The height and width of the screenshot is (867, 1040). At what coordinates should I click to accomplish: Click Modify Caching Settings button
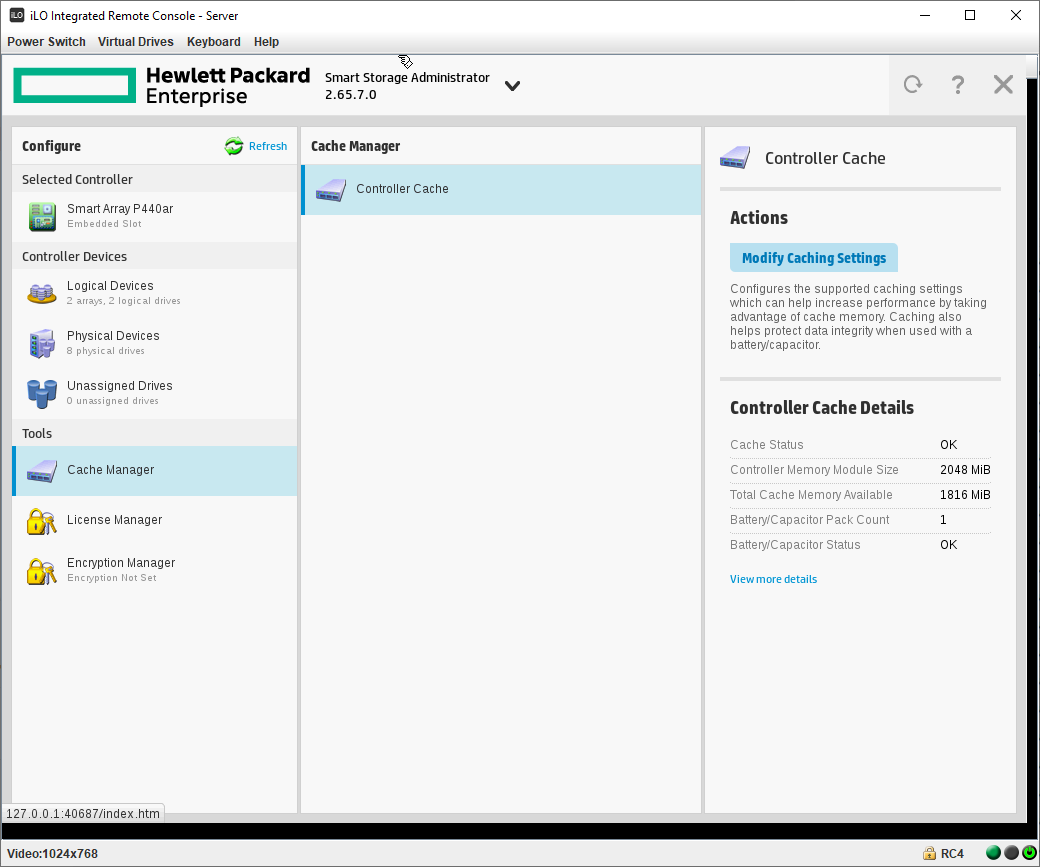814,257
